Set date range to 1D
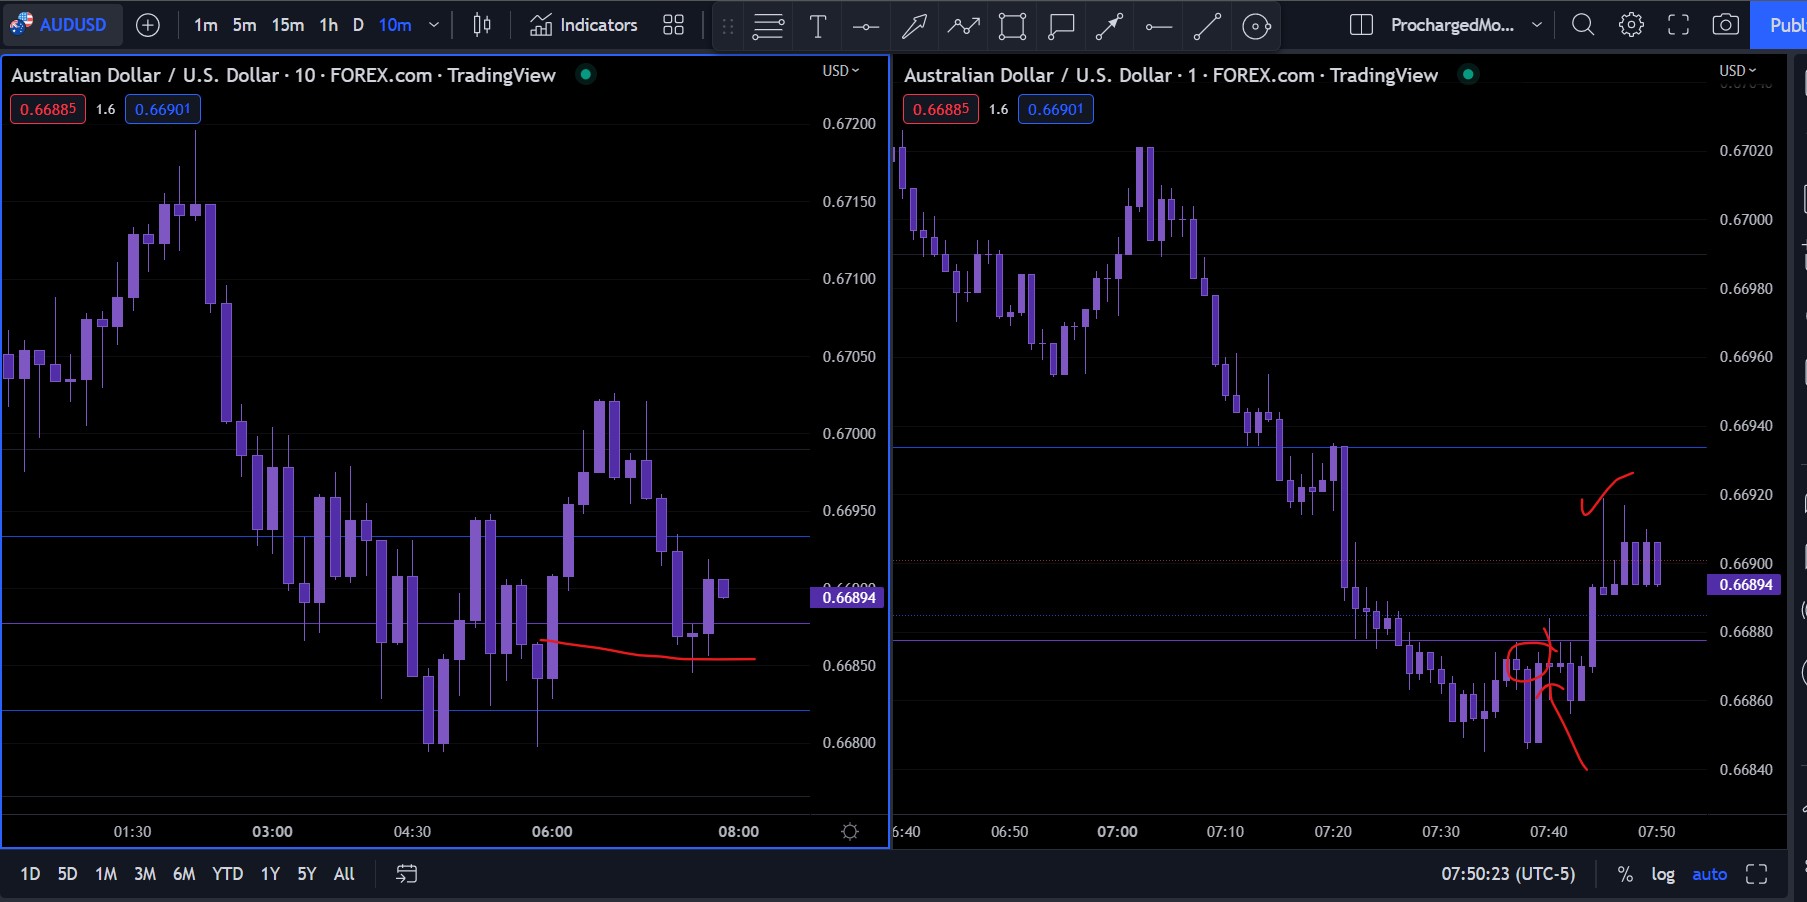This screenshot has width=1807, height=902. (x=31, y=874)
